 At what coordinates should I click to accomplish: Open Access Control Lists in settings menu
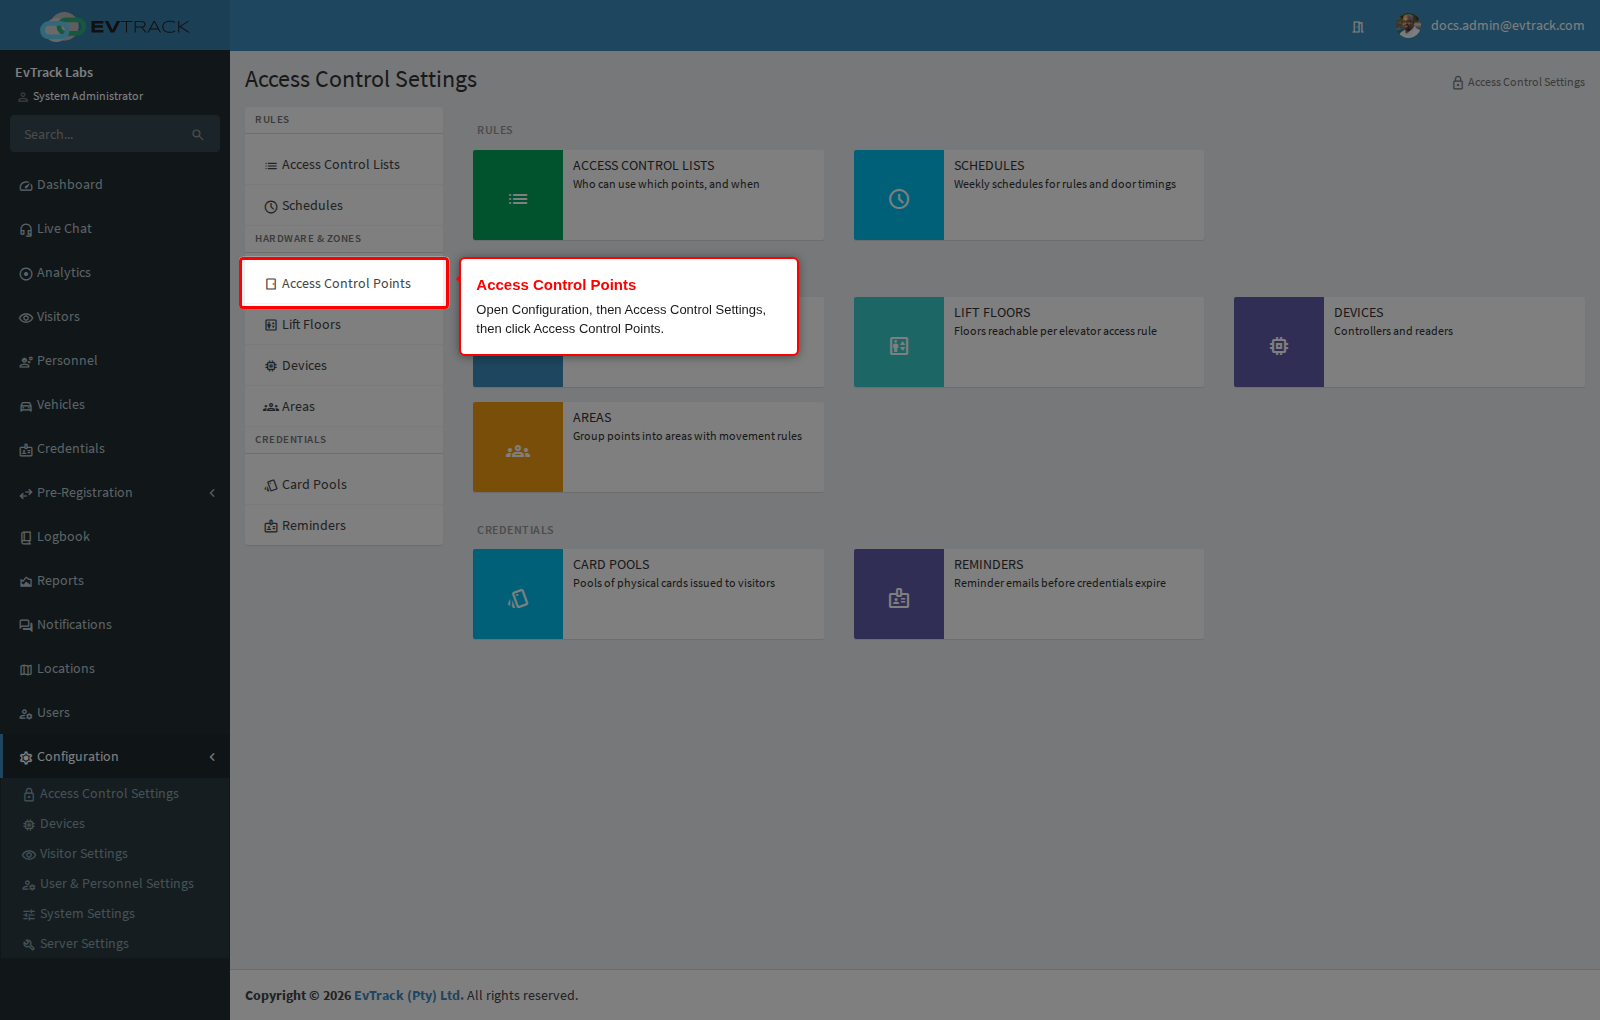pos(344,165)
